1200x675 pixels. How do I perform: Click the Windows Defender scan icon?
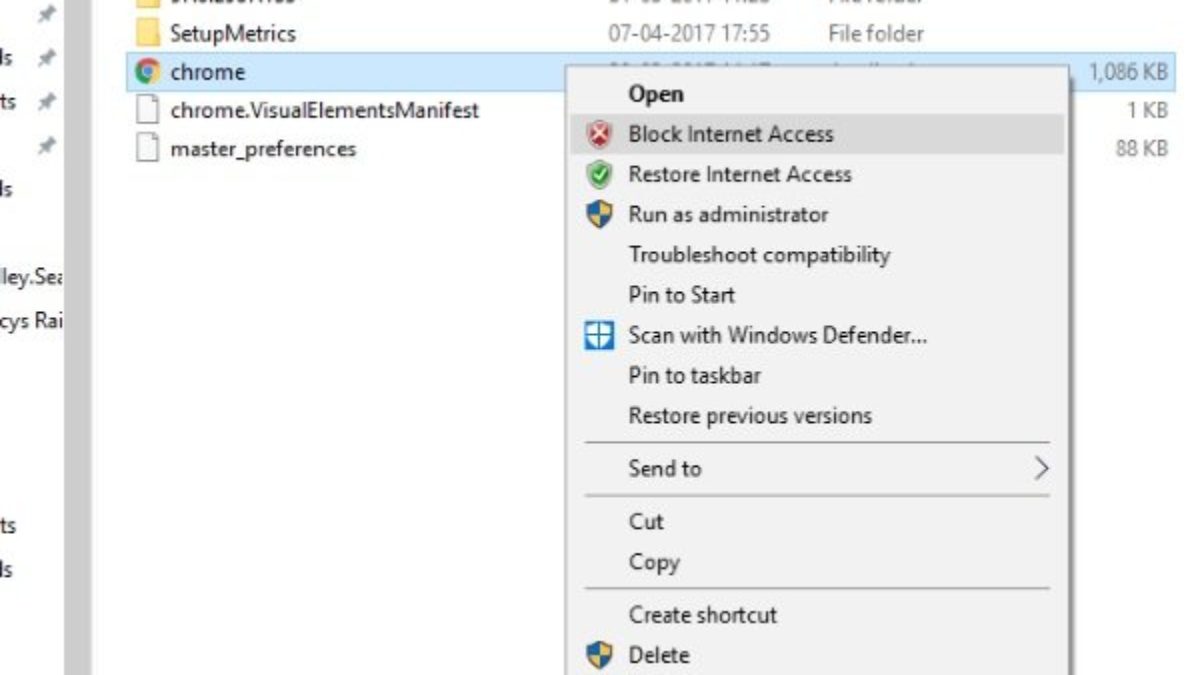[x=599, y=336]
